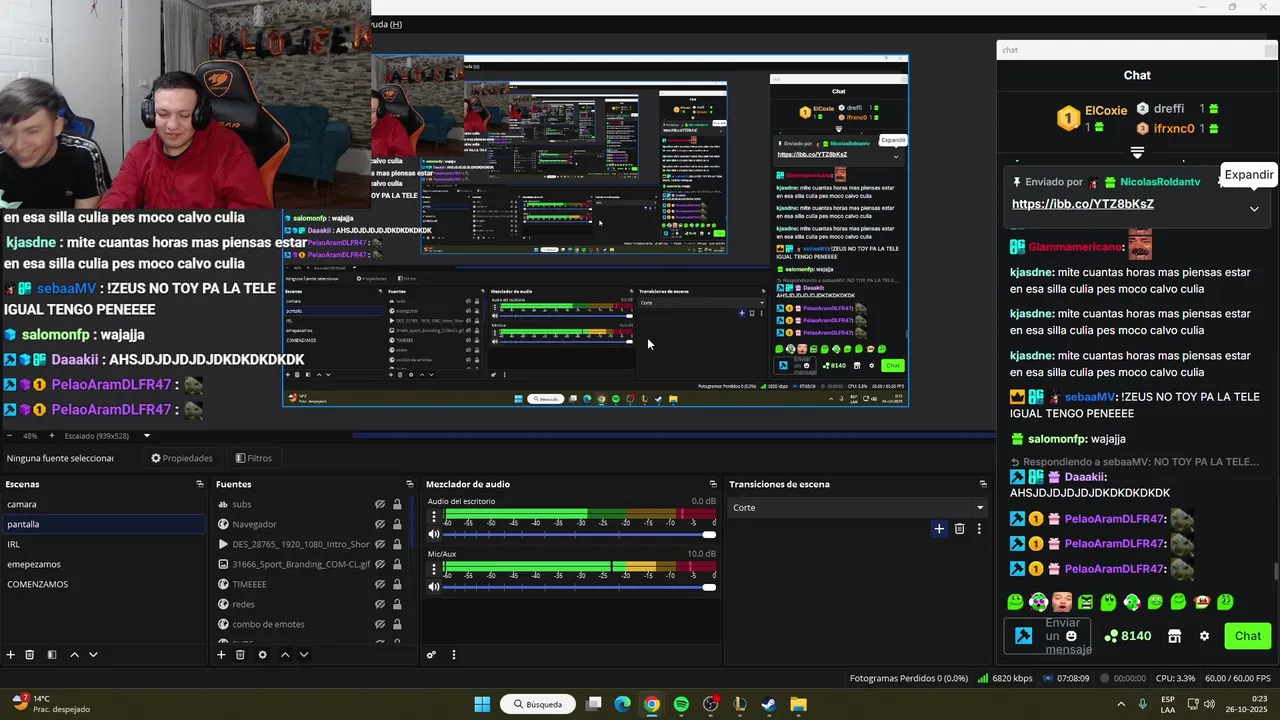Select the COMENZAMOS scene
The height and width of the screenshot is (720, 1280).
[103, 584]
